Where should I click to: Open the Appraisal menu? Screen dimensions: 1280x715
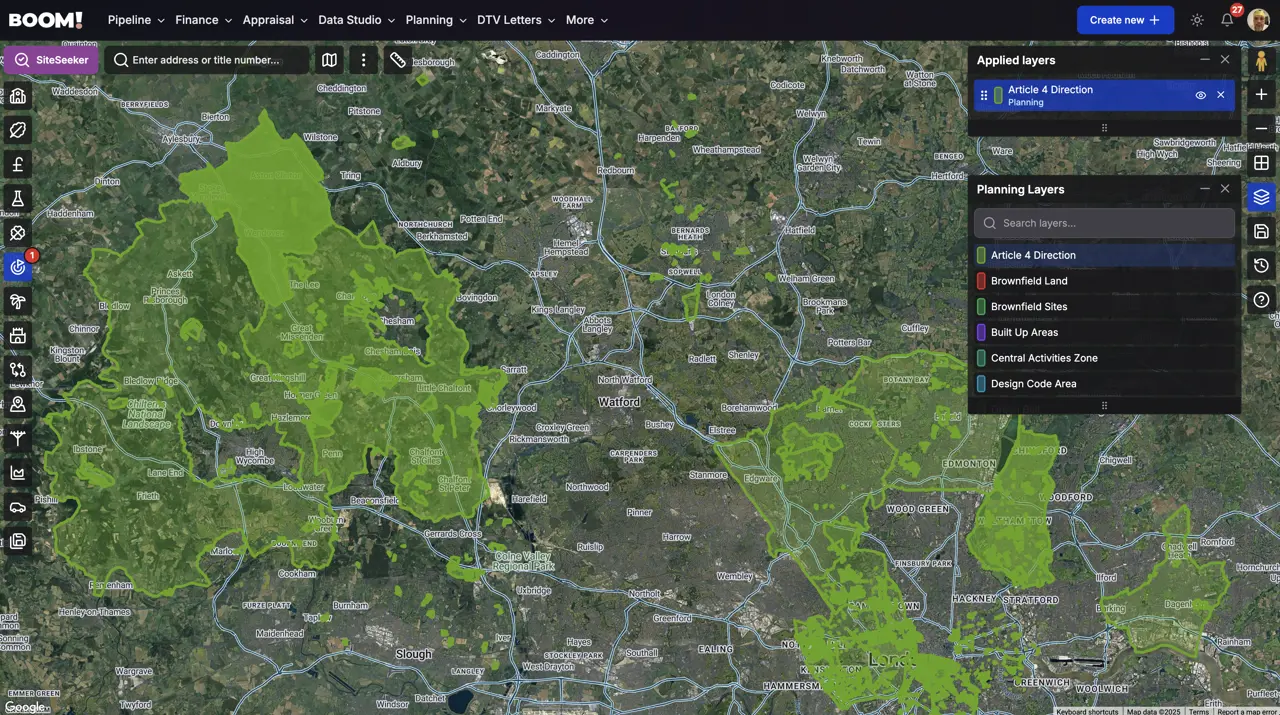[275, 20]
